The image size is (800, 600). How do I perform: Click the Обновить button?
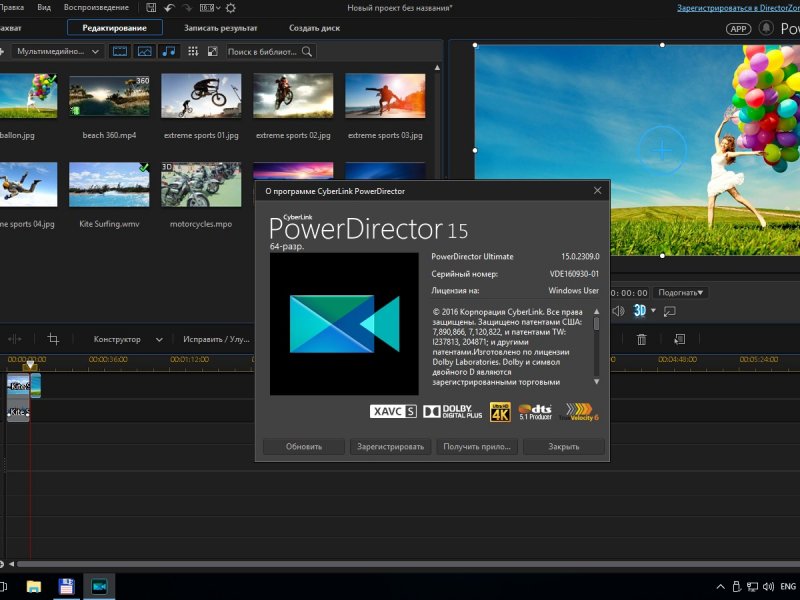[x=304, y=446]
